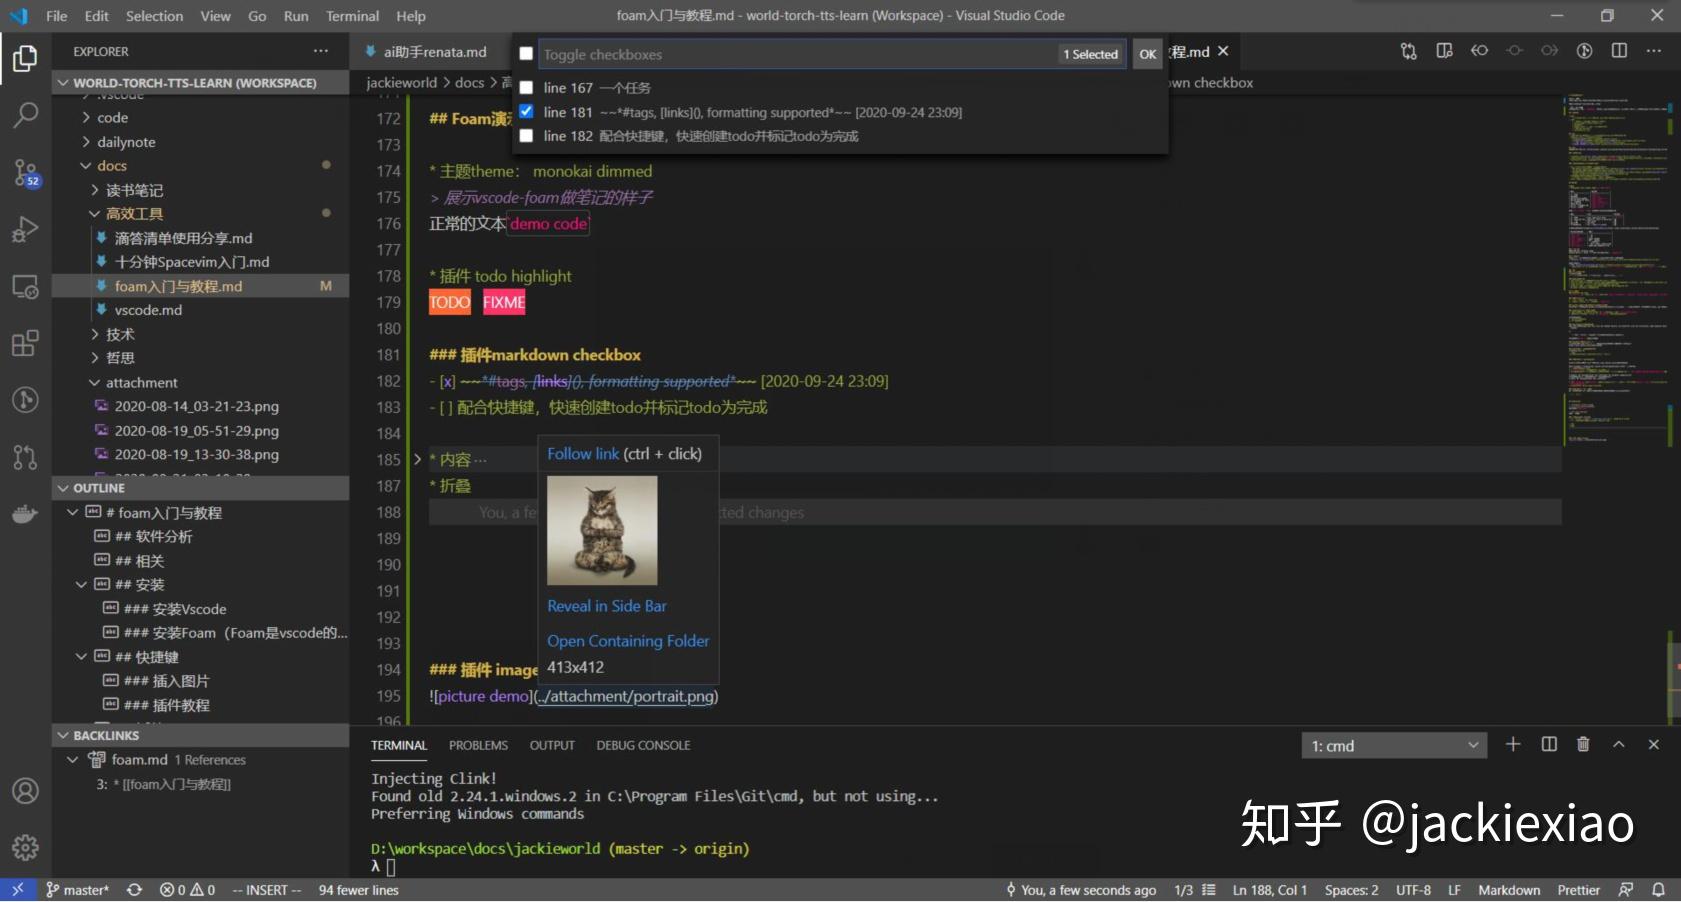1681x902 pixels.
Task: Click the OK button in the checkbox picker
Action: (x=1147, y=54)
